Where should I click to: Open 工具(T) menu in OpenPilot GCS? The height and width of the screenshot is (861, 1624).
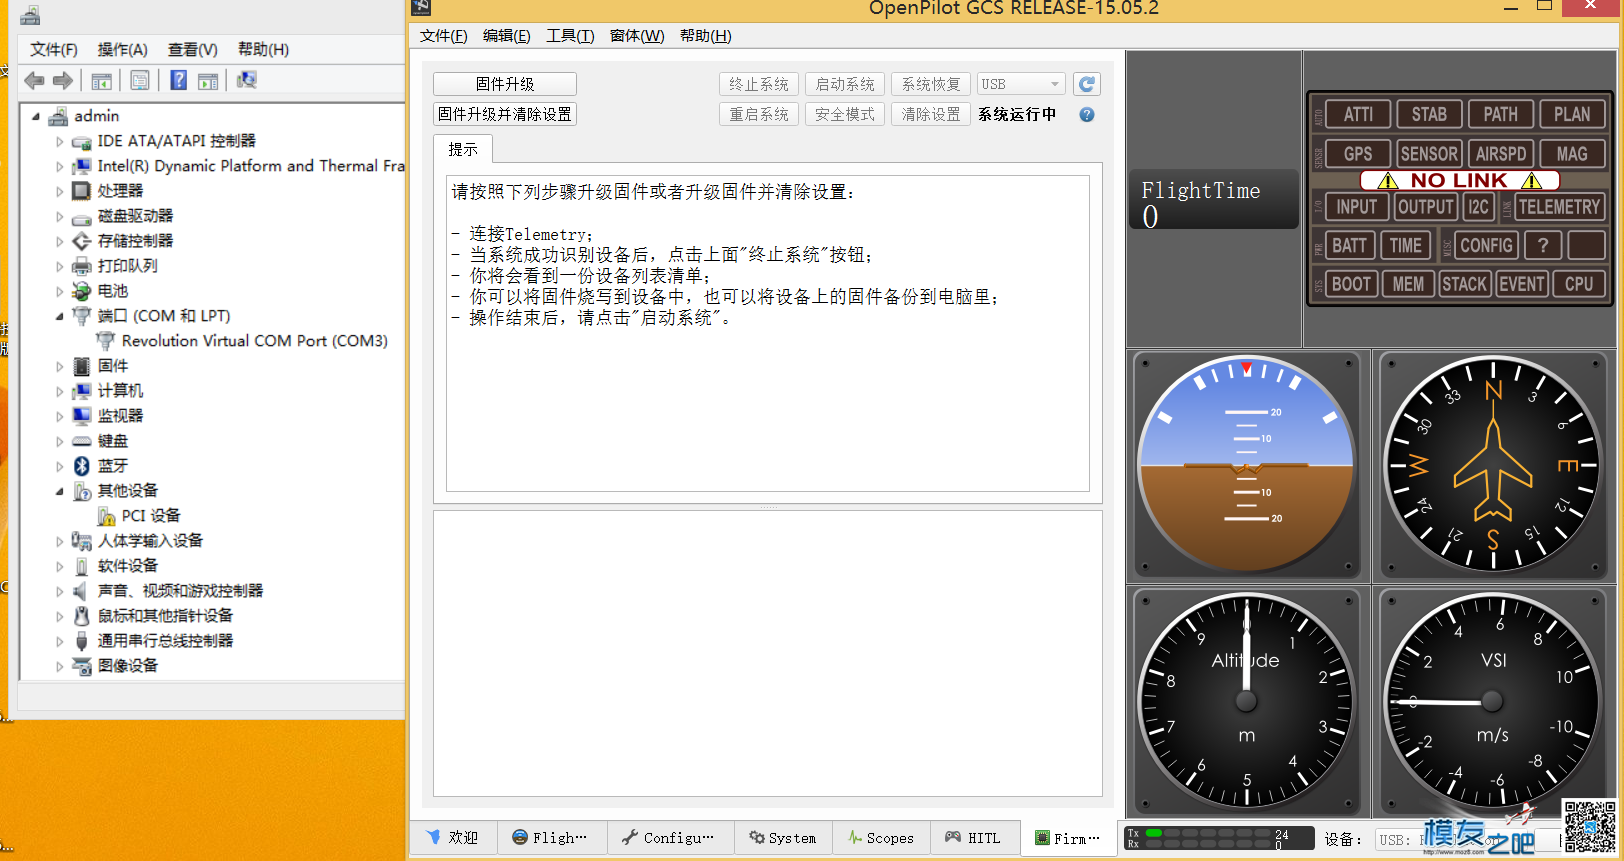point(570,36)
